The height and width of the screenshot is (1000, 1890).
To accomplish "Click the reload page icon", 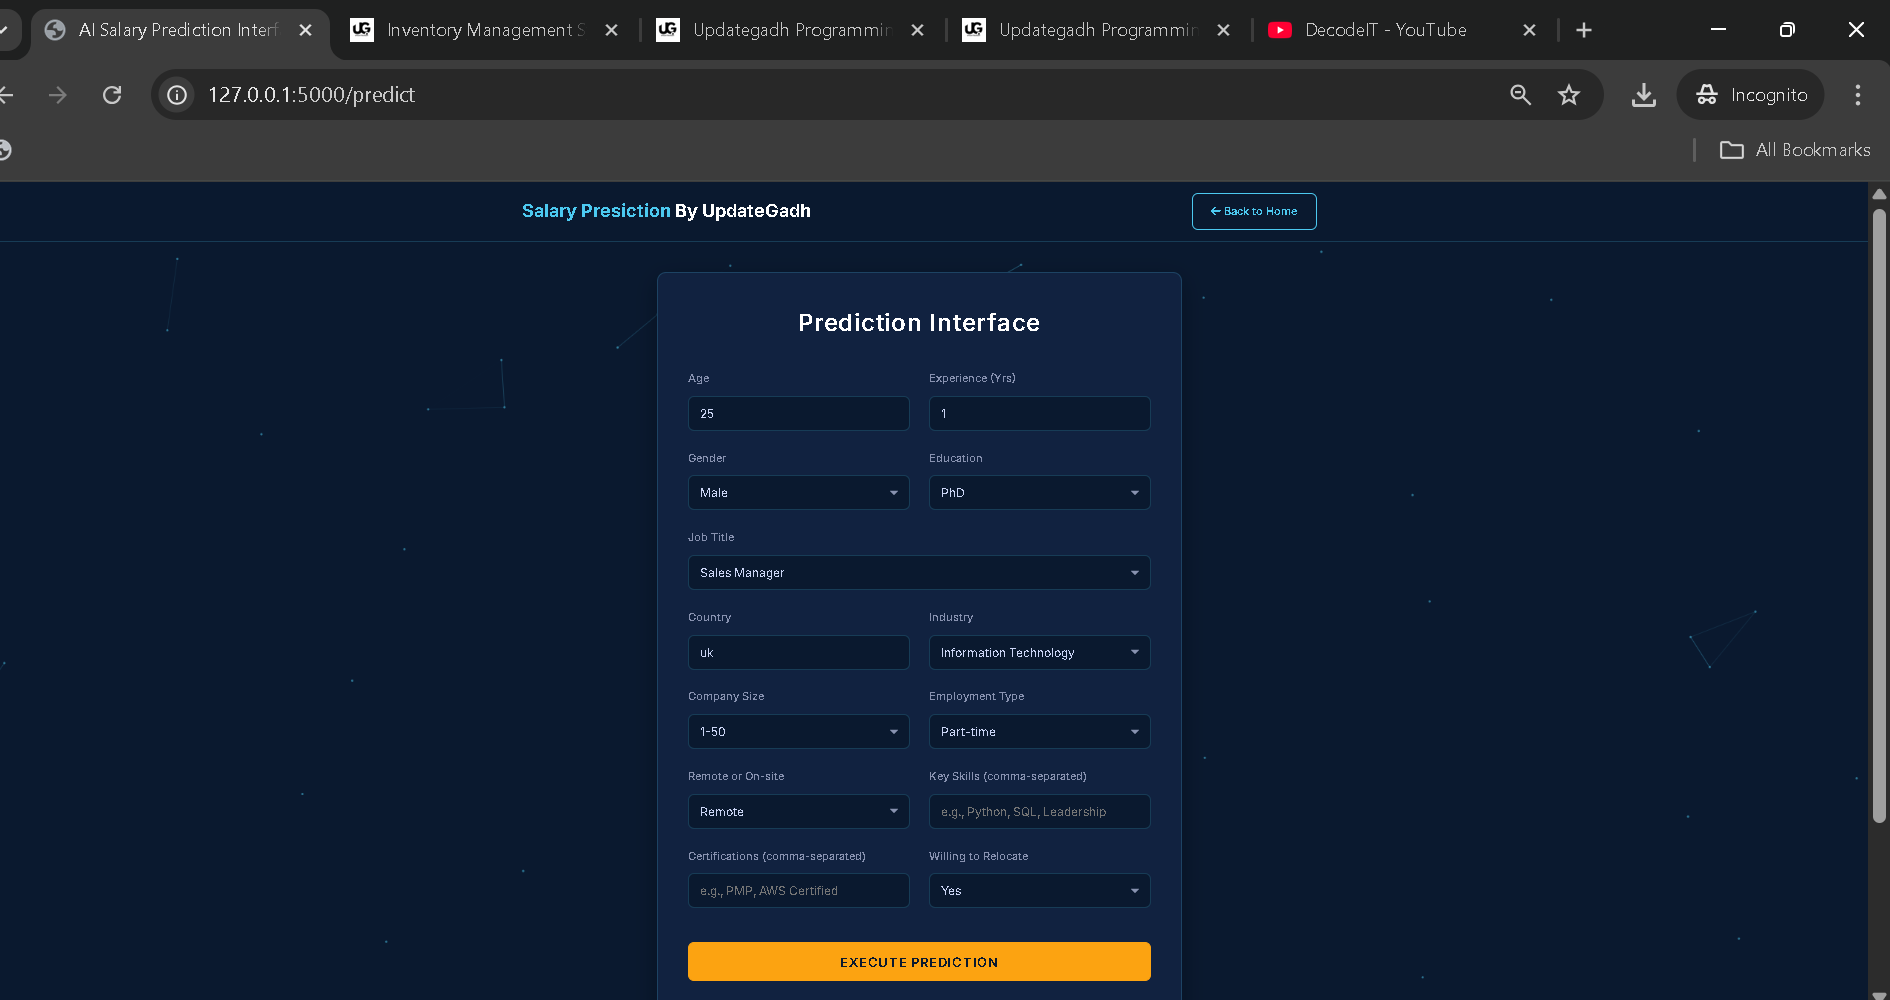I will (x=112, y=95).
